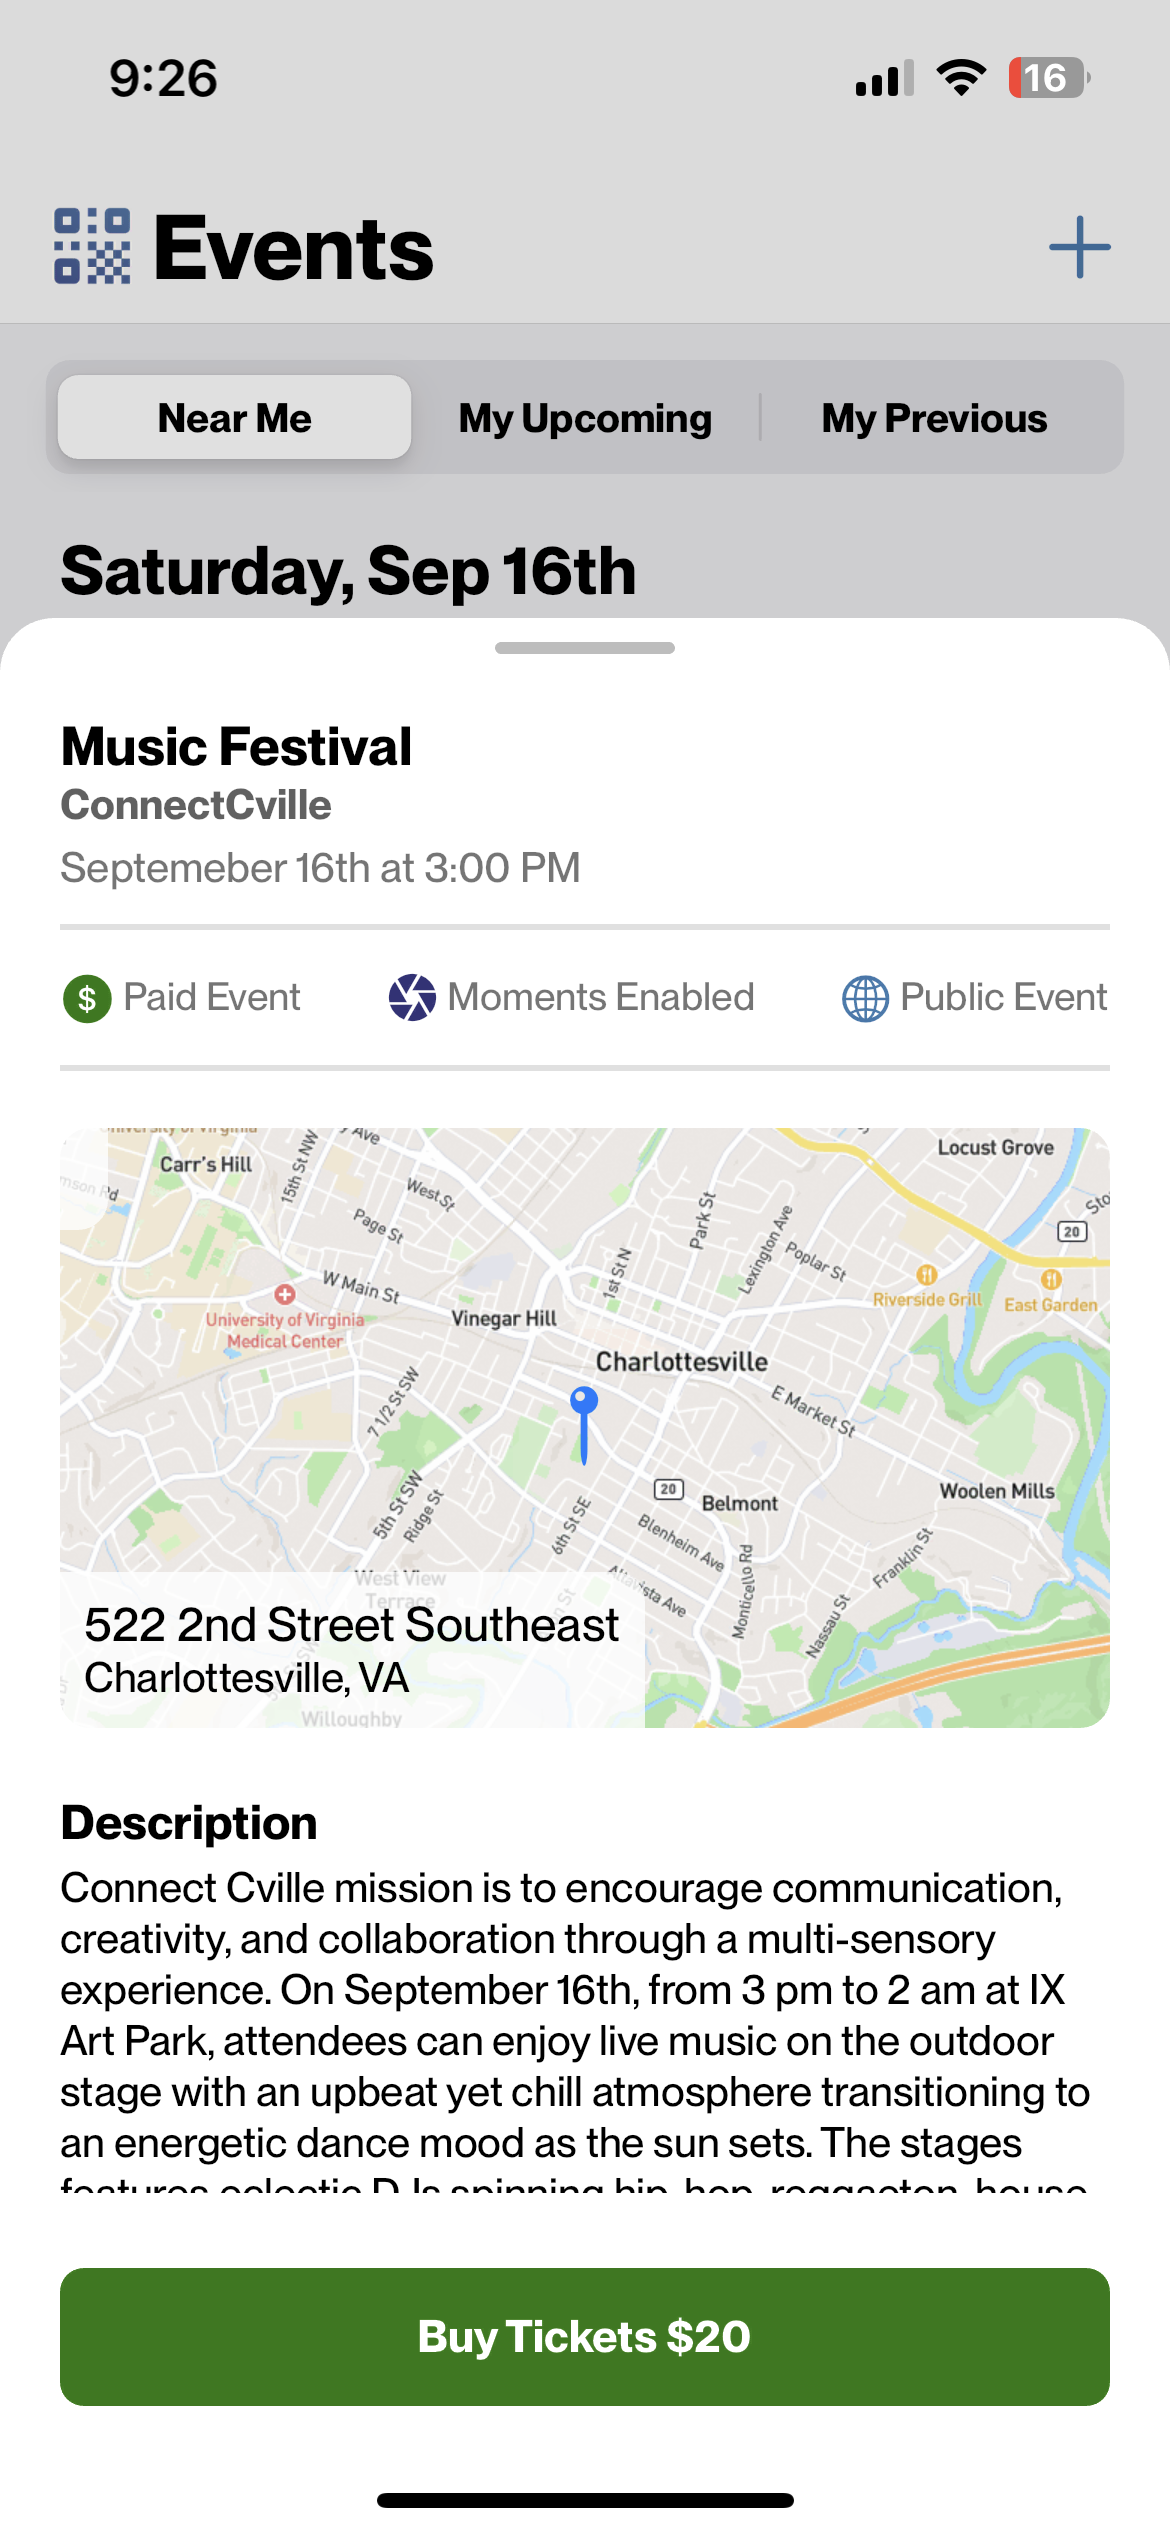Select the Near Me tab

coord(234,417)
